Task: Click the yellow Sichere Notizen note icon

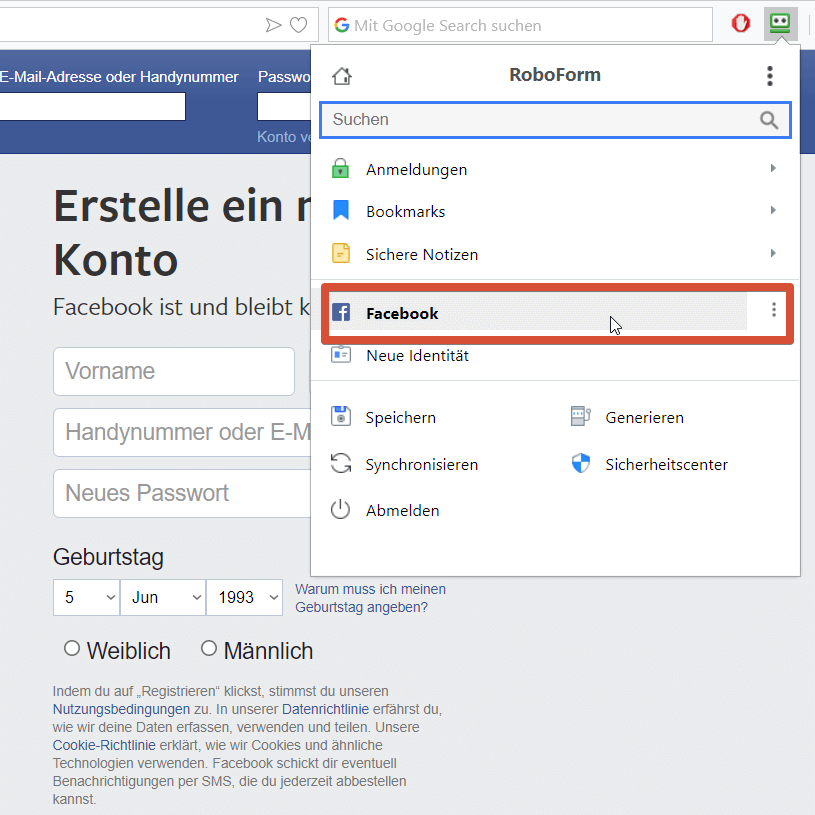Action: (341, 253)
